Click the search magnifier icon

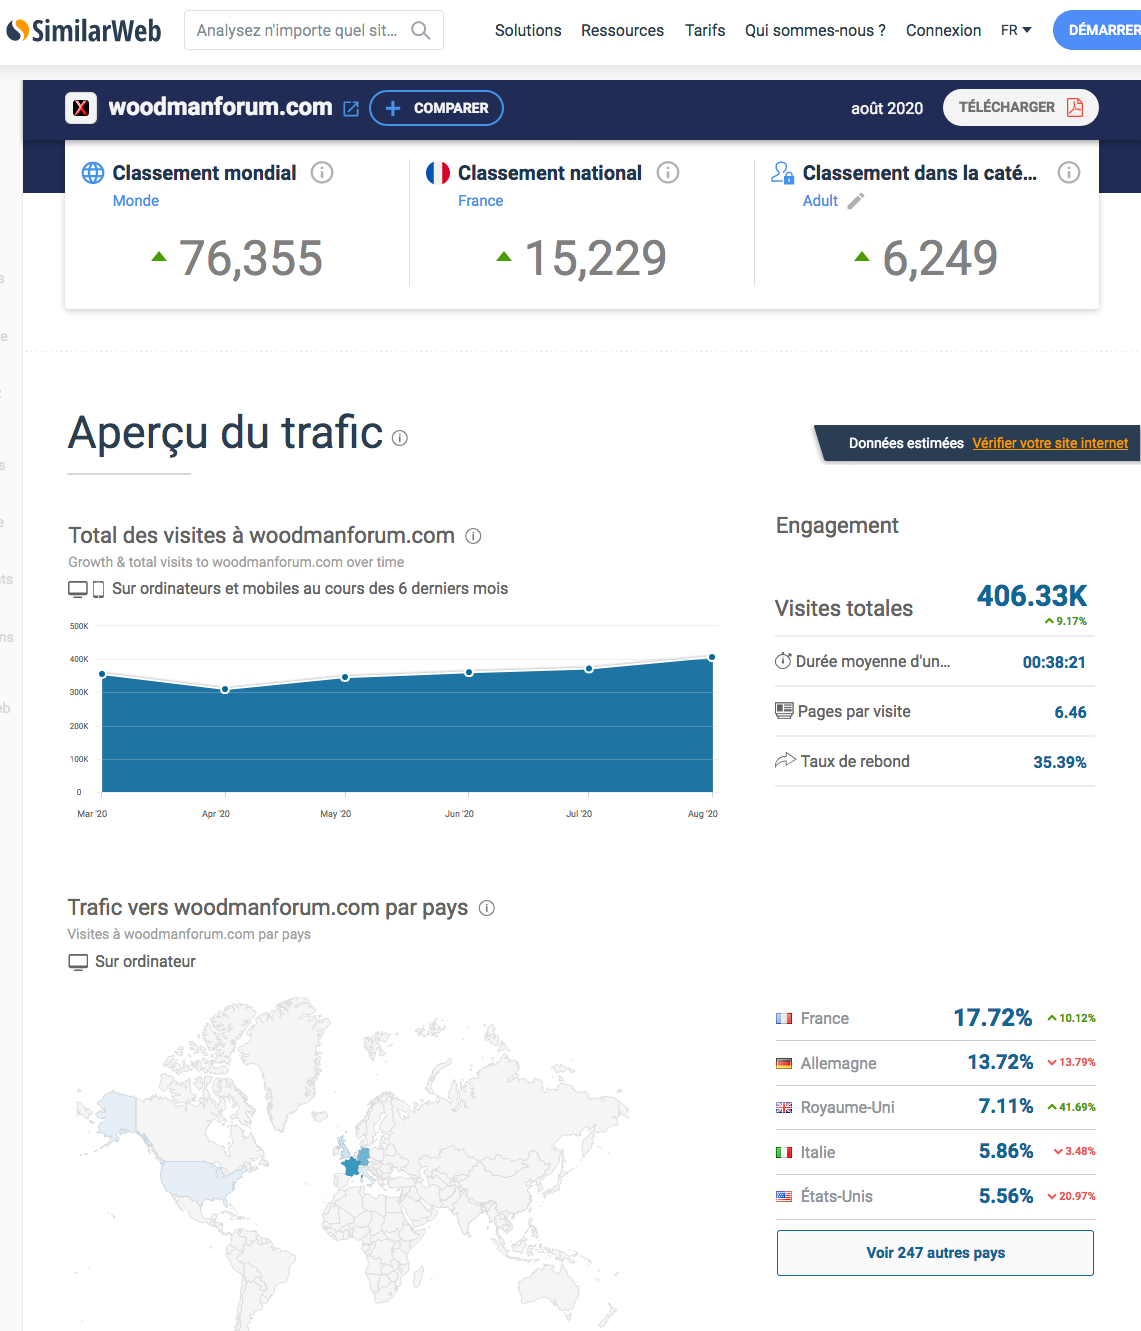pyautogui.click(x=421, y=31)
